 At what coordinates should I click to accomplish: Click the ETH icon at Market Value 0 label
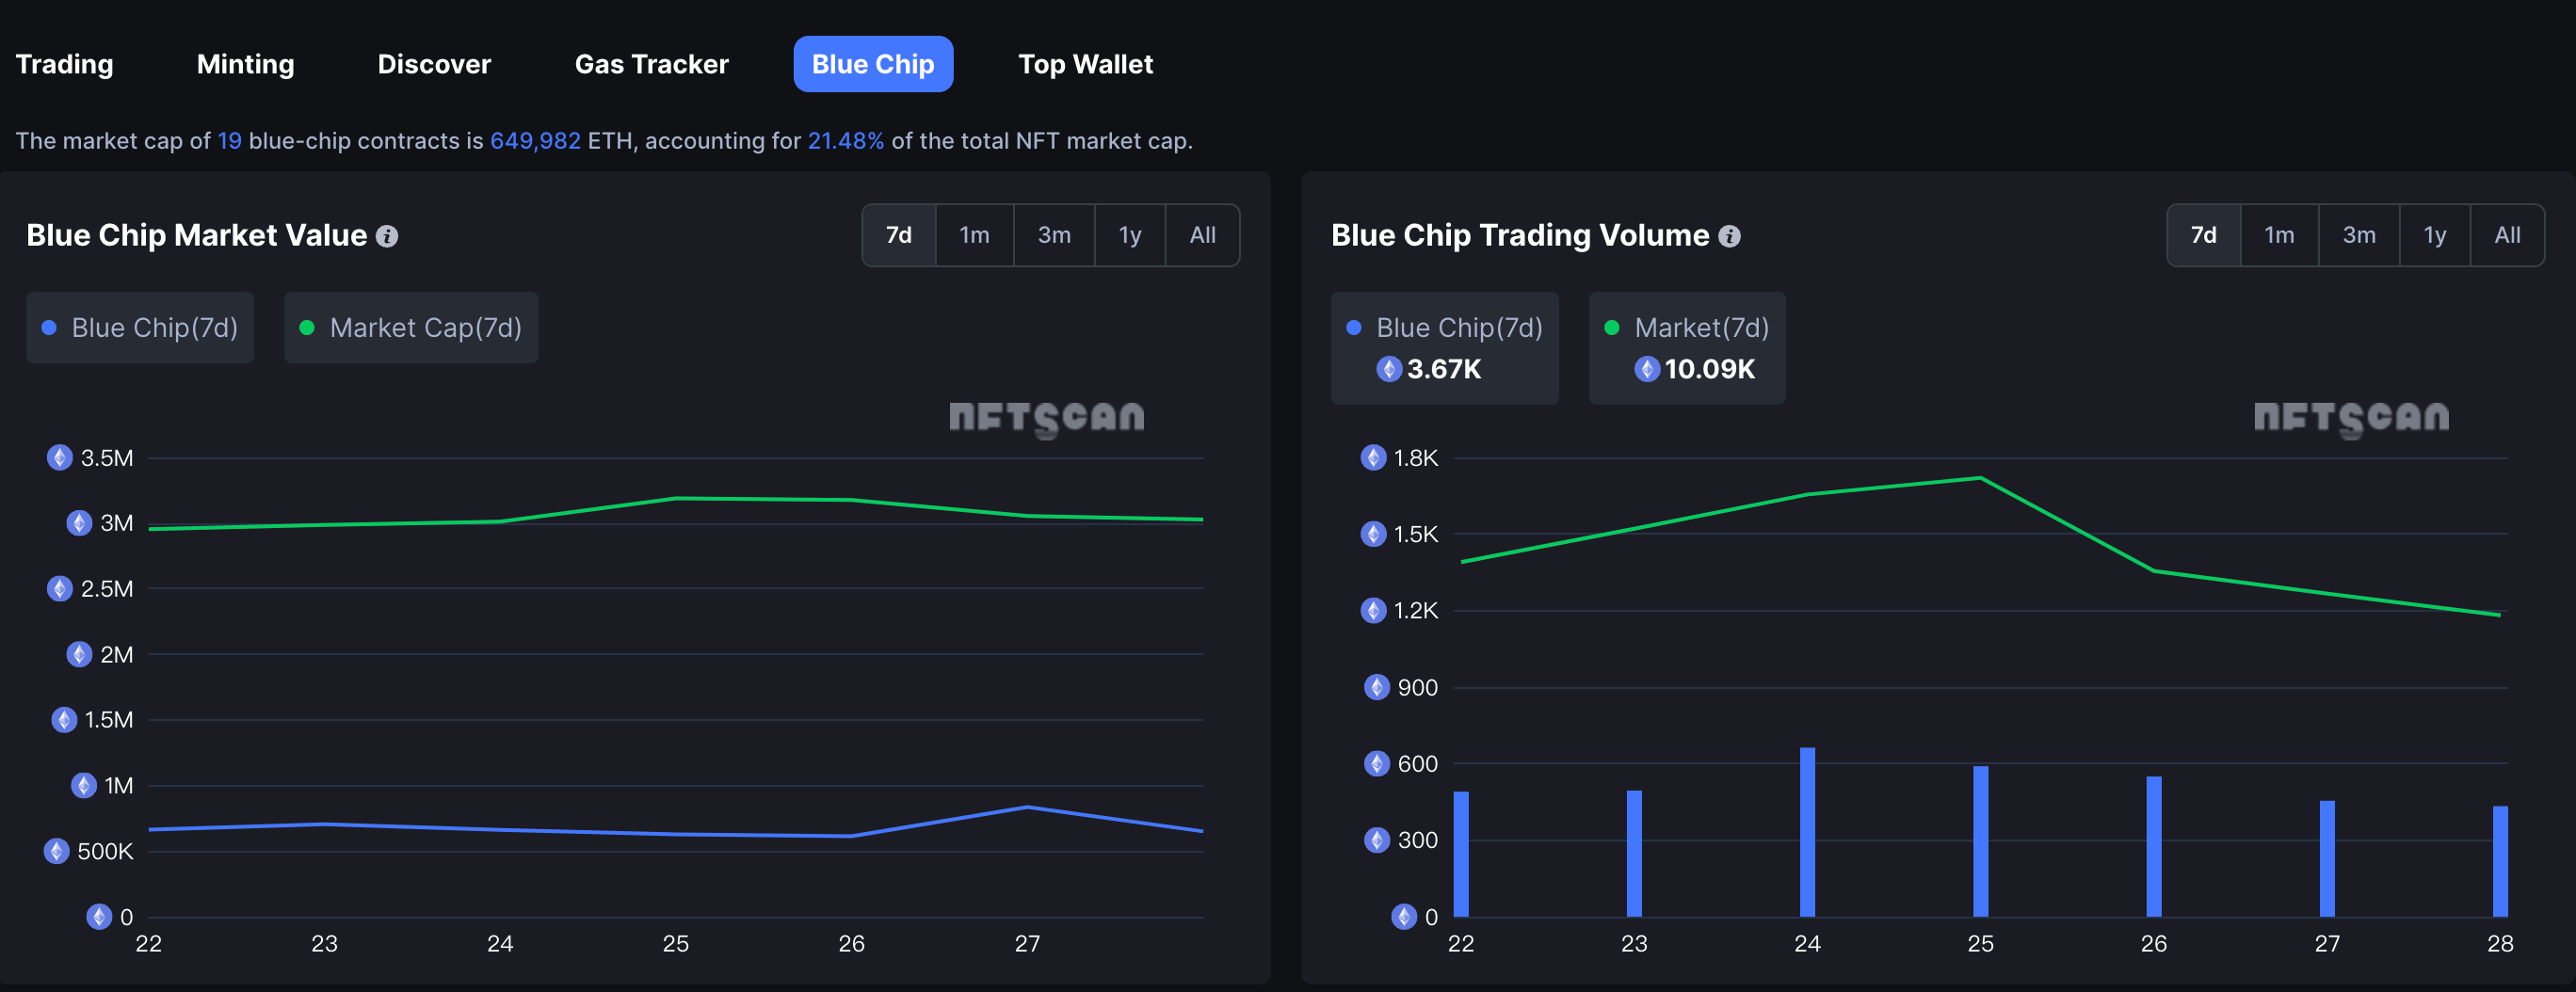99,917
